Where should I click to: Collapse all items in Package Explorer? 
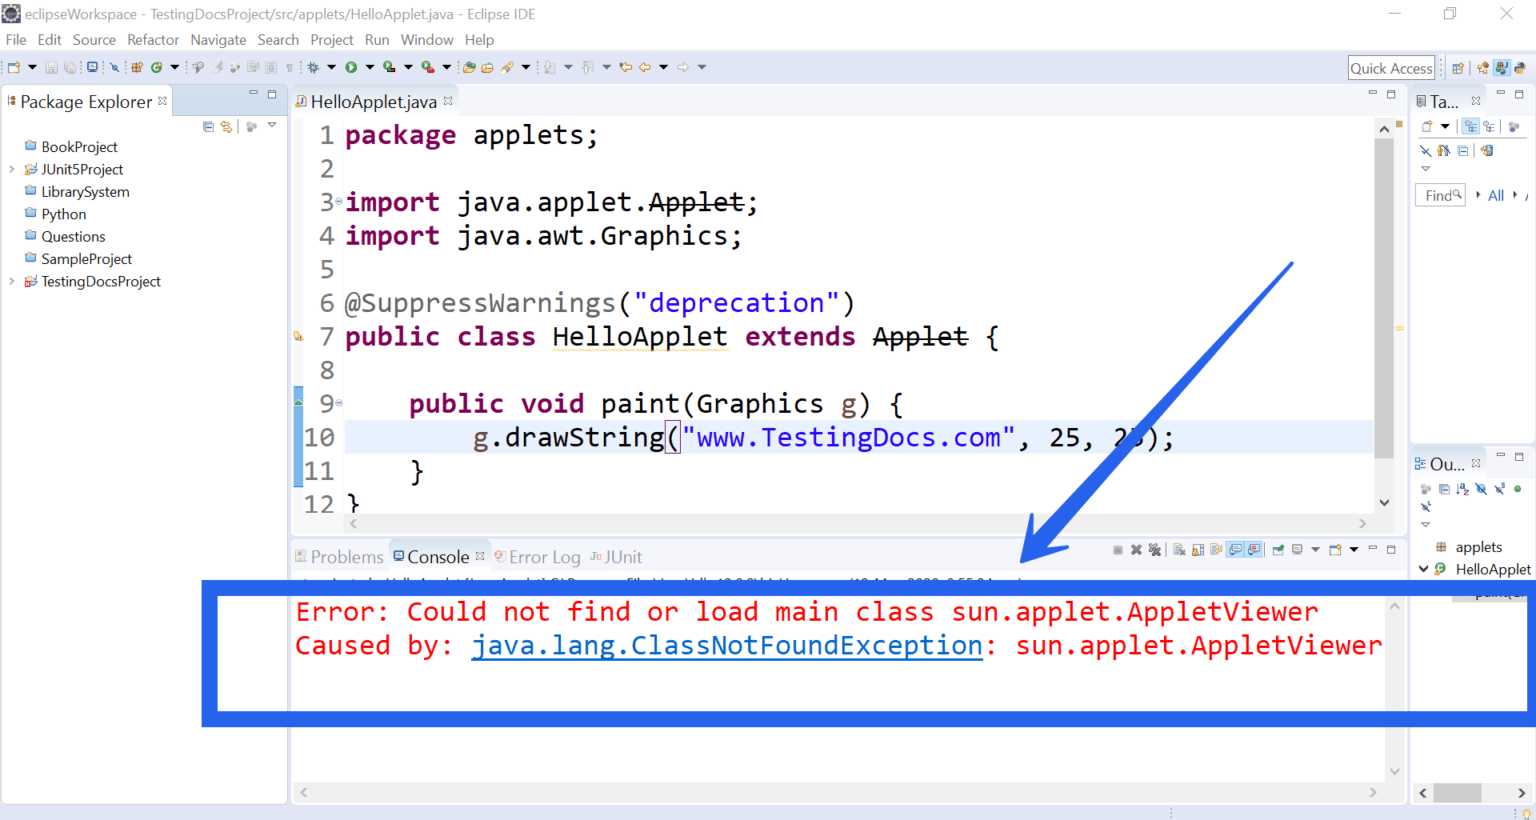tap(208, 128)
